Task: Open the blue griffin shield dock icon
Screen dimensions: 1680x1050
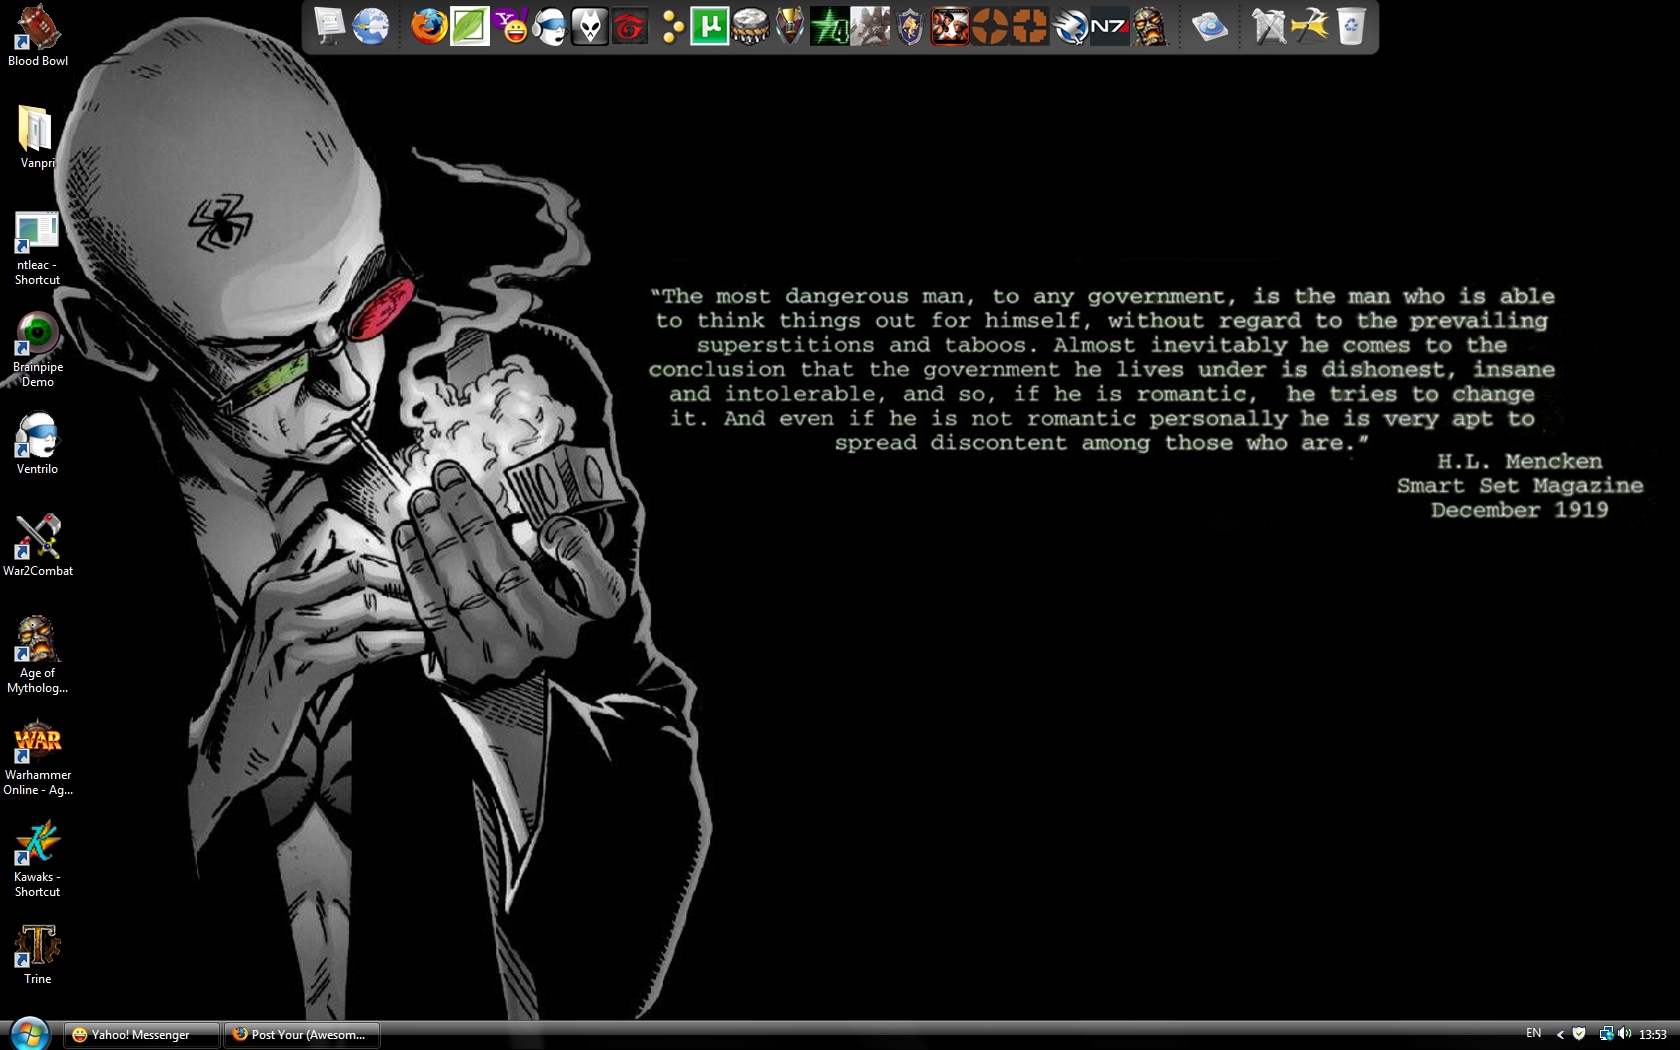Action: [910, 26]
